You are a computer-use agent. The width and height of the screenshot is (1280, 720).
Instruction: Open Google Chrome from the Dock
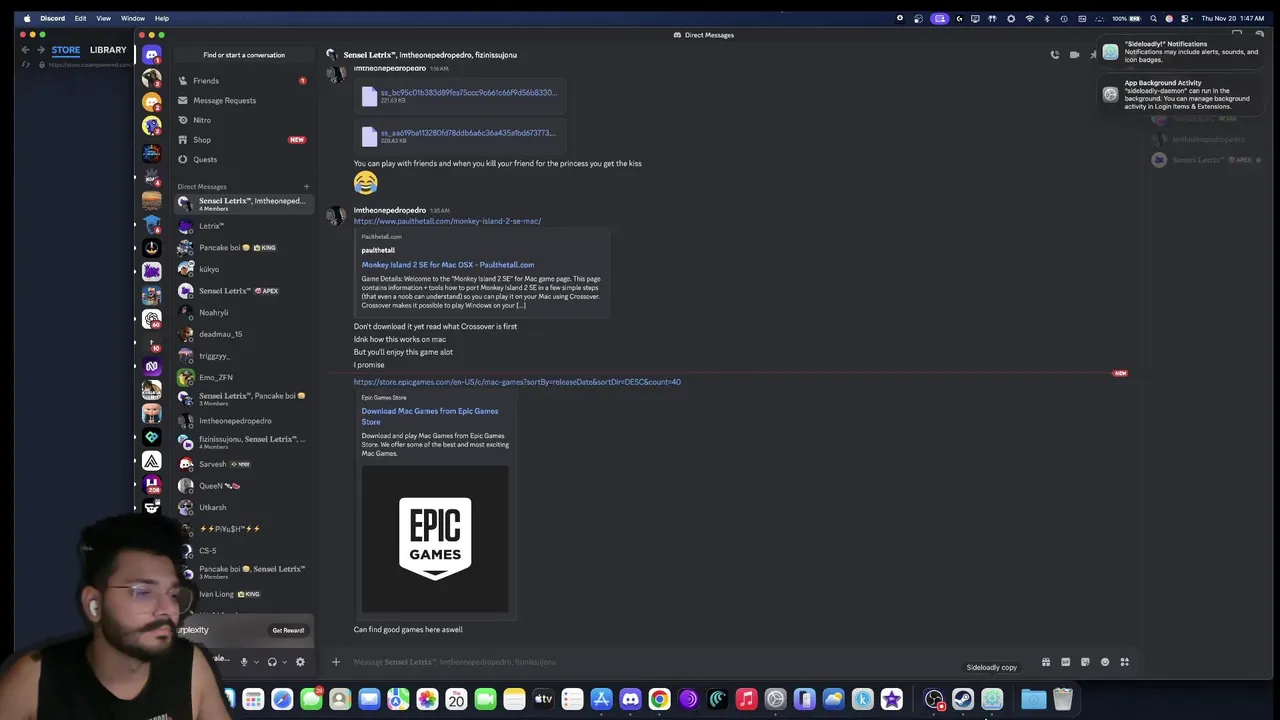(x=659, y=699)
